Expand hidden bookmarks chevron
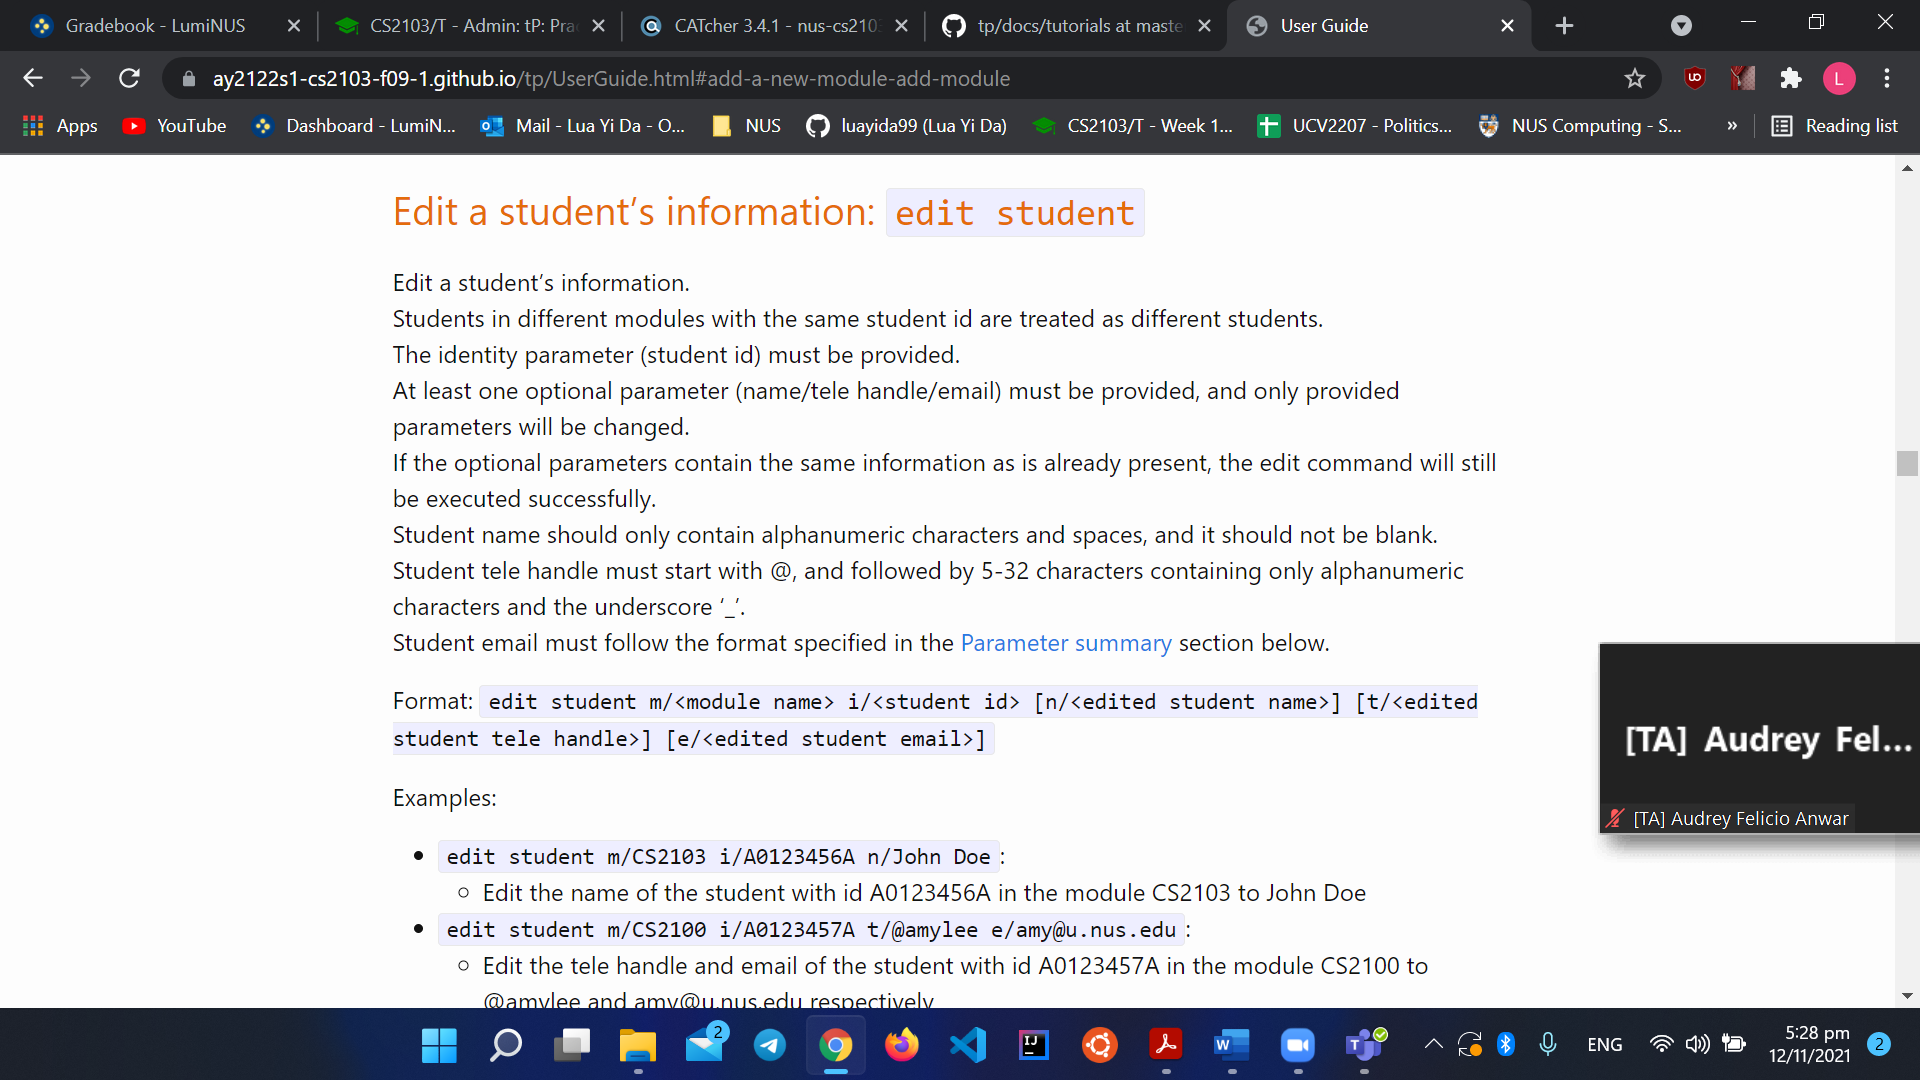 click(1732, 125)
